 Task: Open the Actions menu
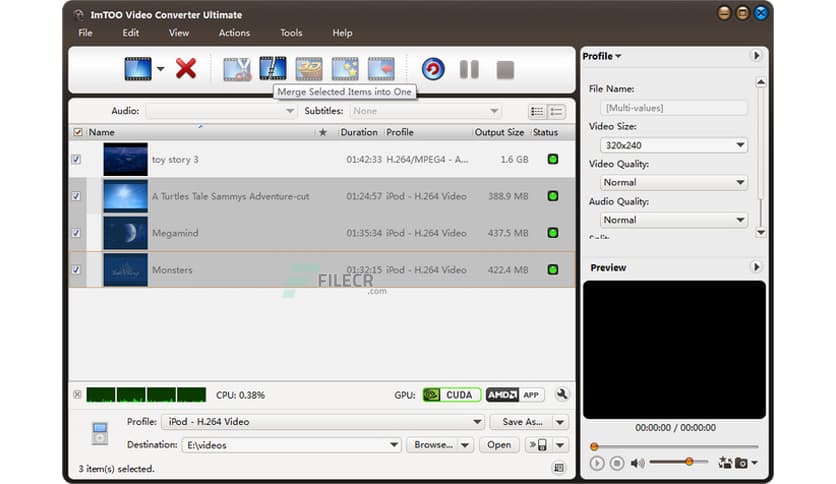(234, 33)
